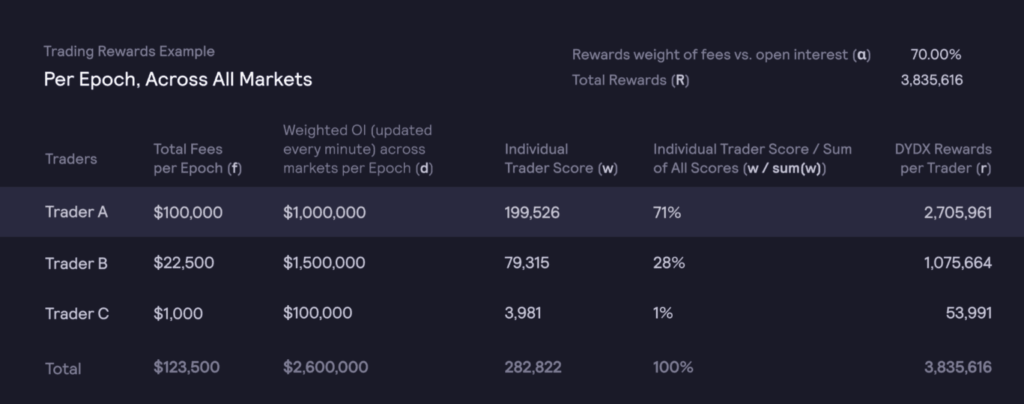Click Trader A's $100,000 fees cell
Screen dimensions: 1024x404
point(188,212)
